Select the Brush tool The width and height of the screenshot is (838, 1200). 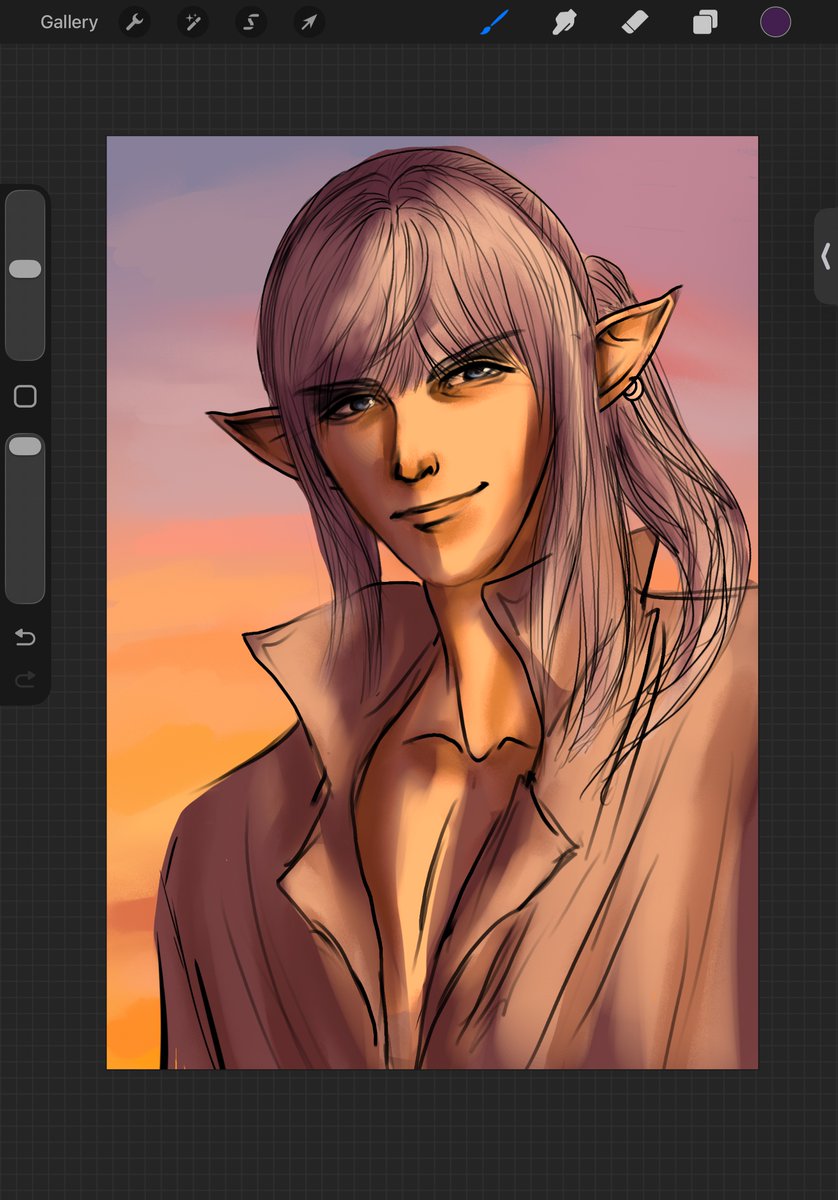click(x=494, y=22)
